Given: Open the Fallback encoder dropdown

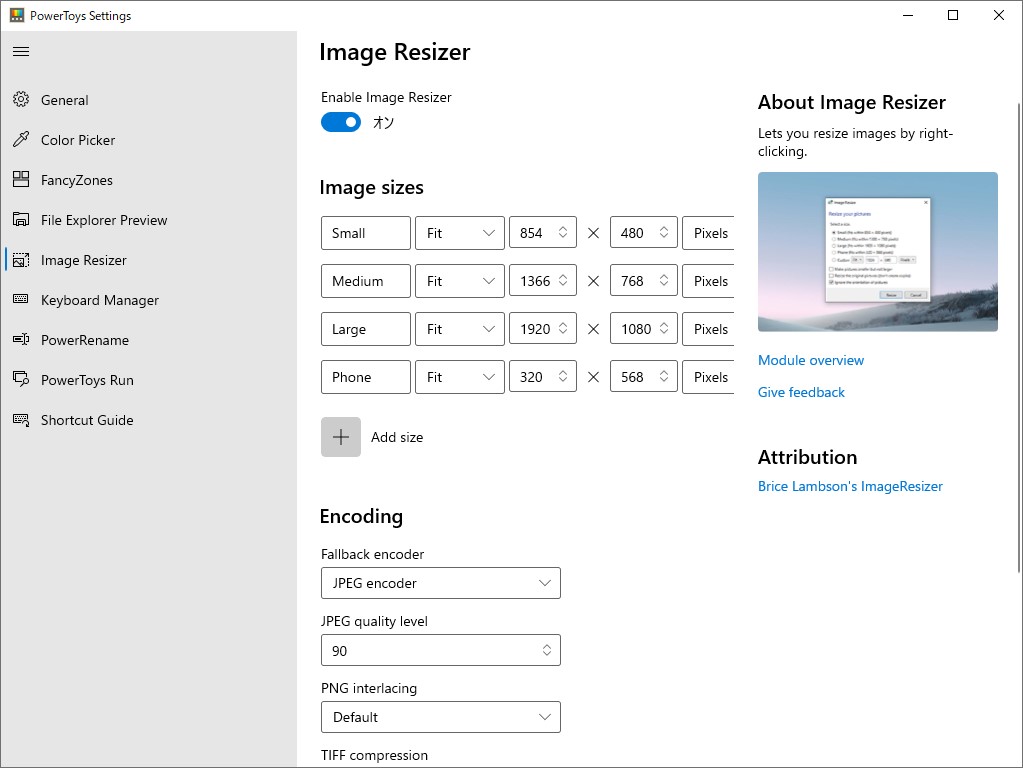Looking at the screenshot, I should [441, 583].
